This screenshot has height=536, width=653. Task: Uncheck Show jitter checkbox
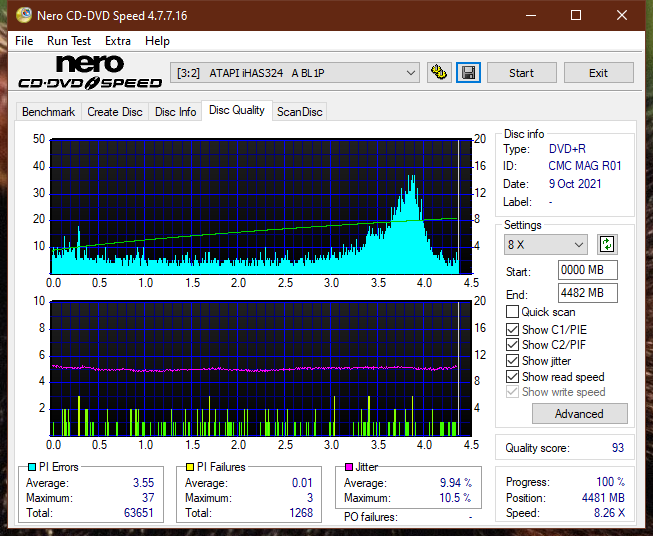(x=512, y=360)
